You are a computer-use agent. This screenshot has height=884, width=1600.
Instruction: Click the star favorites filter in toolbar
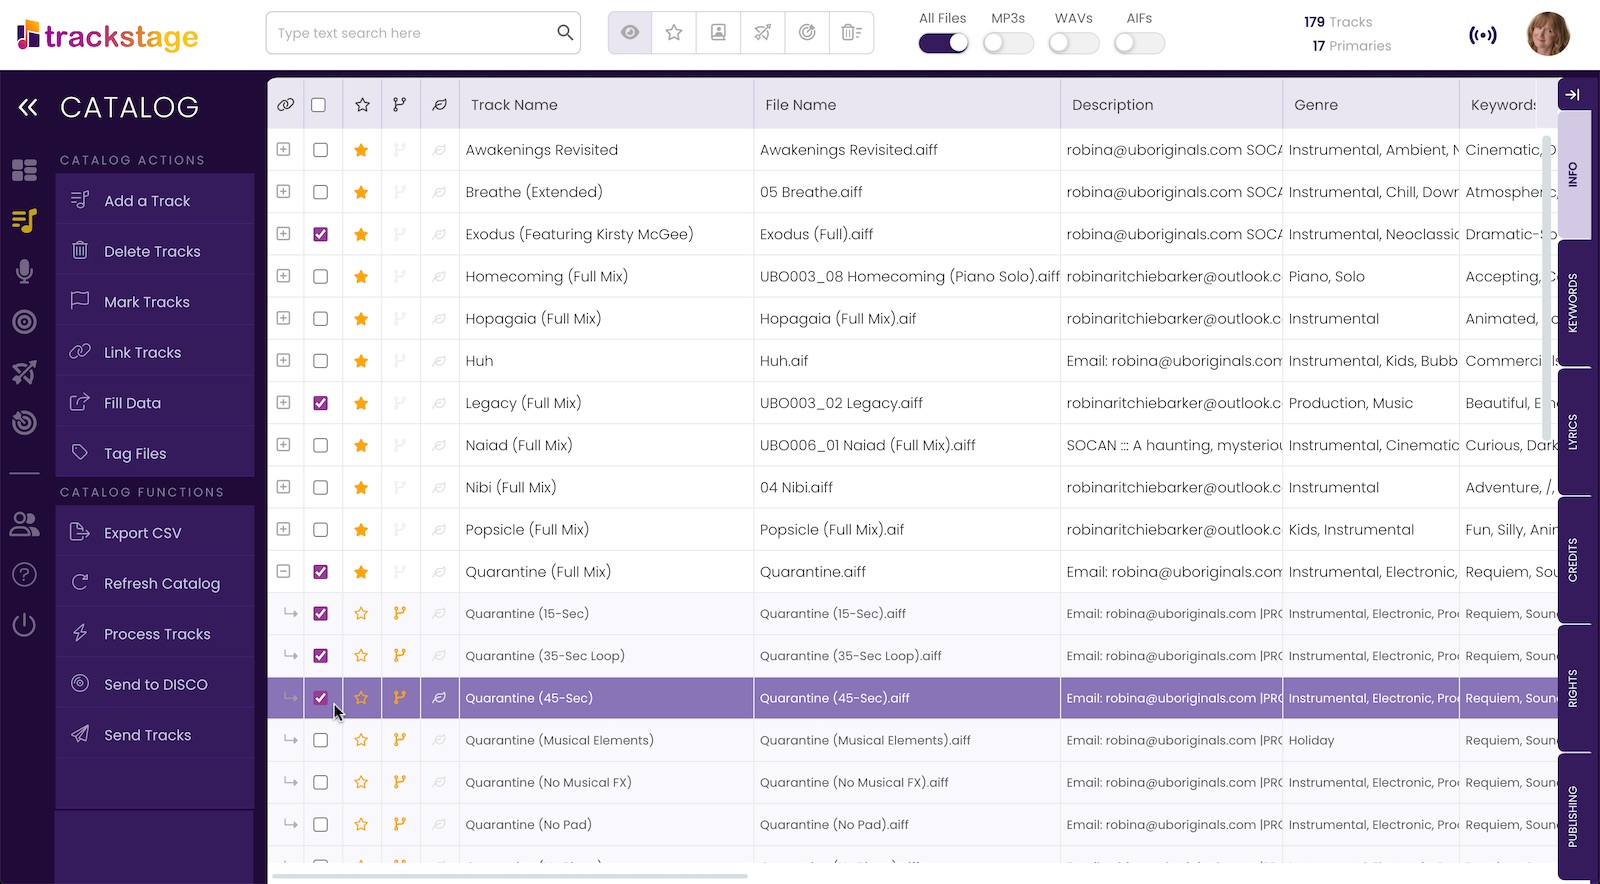pos(674,33)
